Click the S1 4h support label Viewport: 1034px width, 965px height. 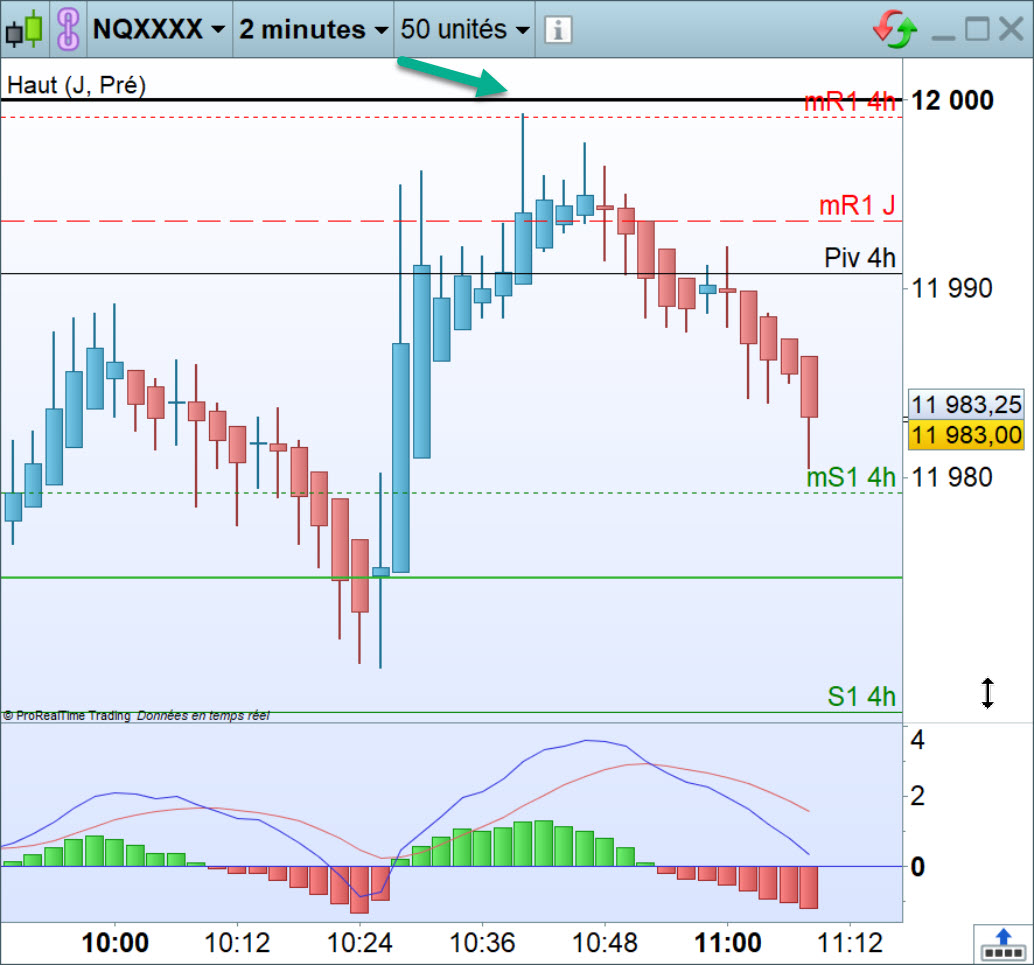861,697
